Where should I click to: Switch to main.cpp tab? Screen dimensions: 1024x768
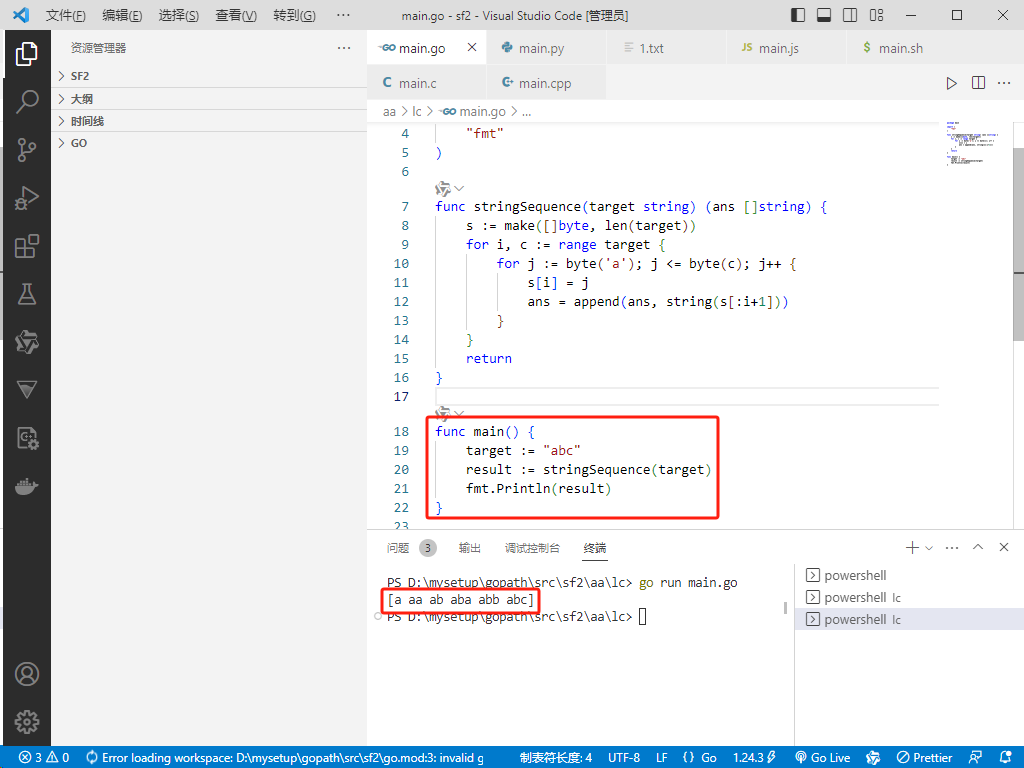click(x=546, y=83)
